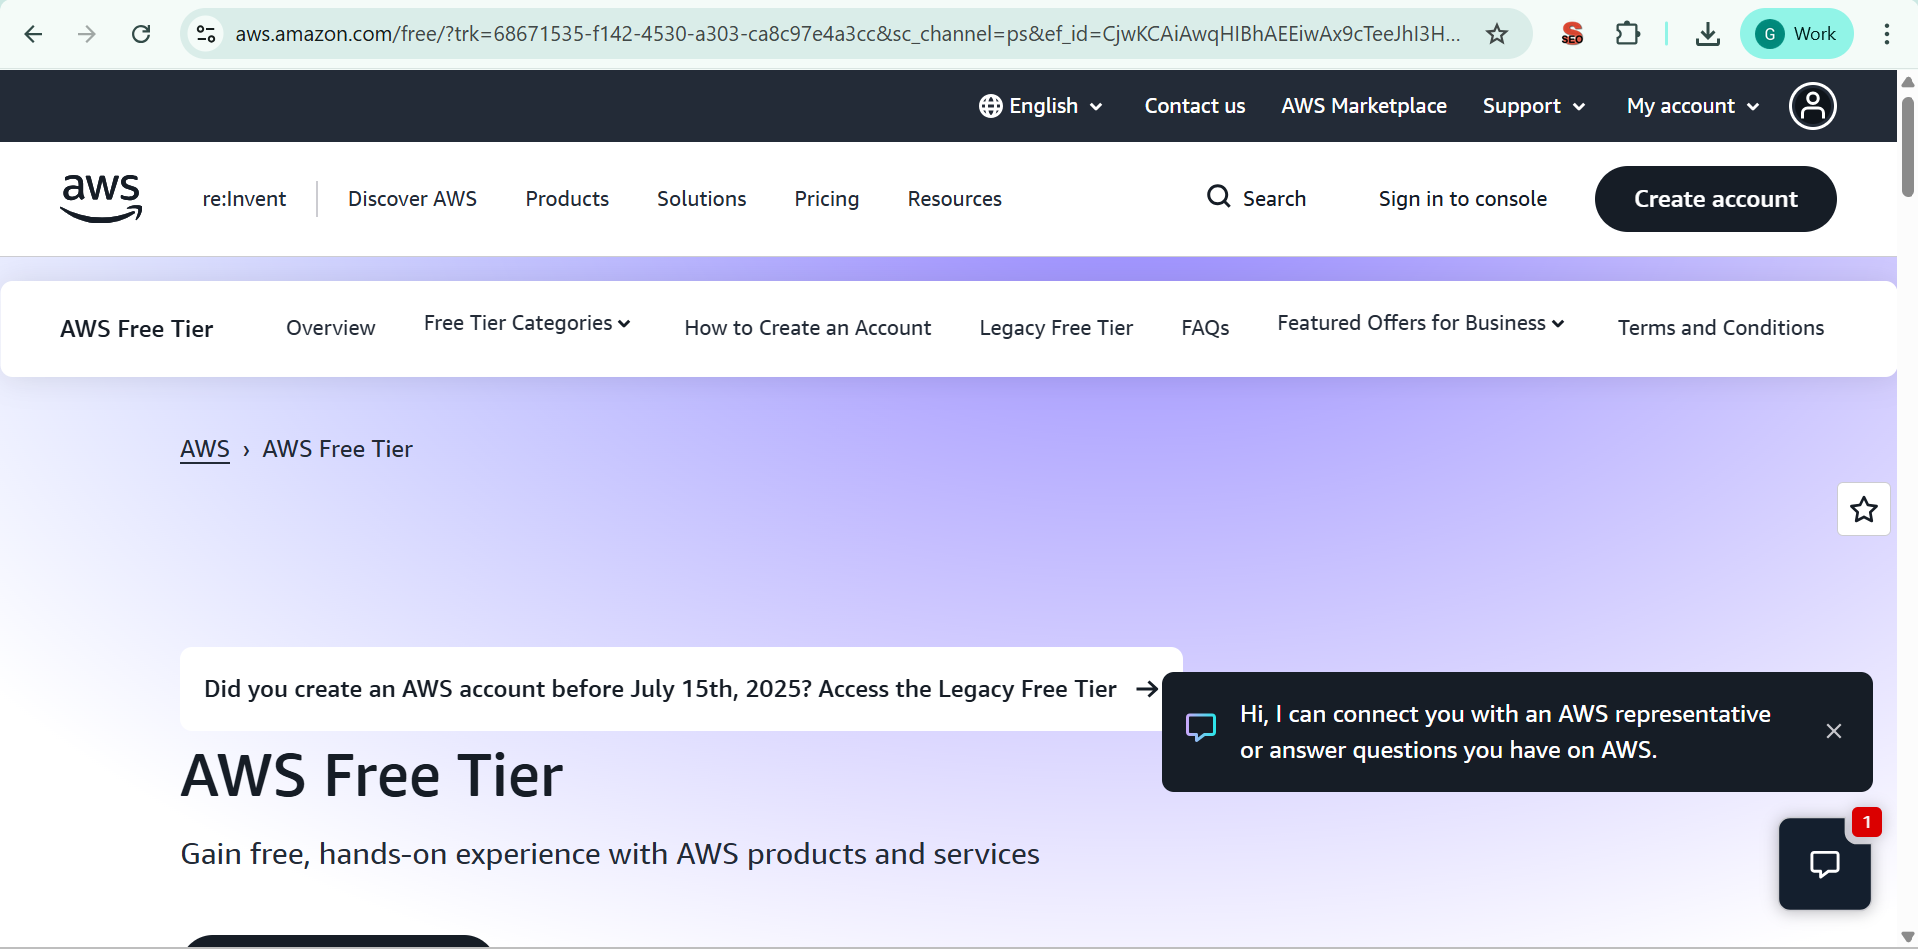Open the AWS breadcrumb link
1918x949 pixels.
pos(205,449)
